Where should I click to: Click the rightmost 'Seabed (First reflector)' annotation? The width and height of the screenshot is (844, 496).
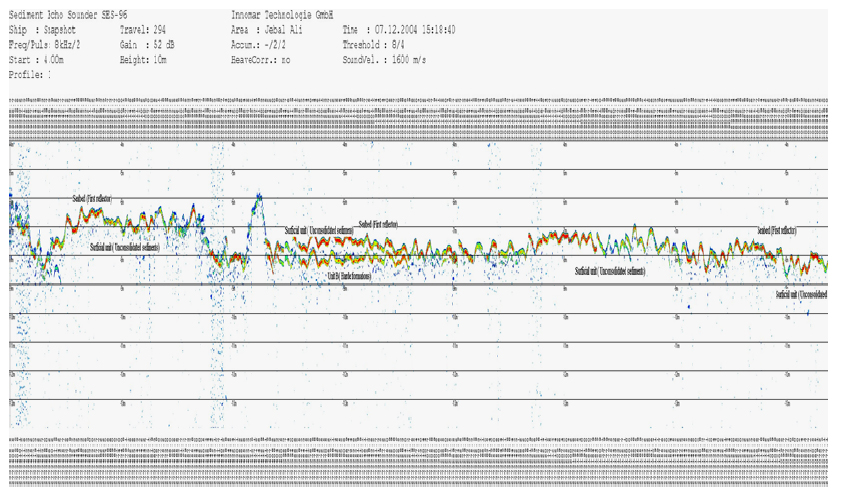[x=789, y=230]
